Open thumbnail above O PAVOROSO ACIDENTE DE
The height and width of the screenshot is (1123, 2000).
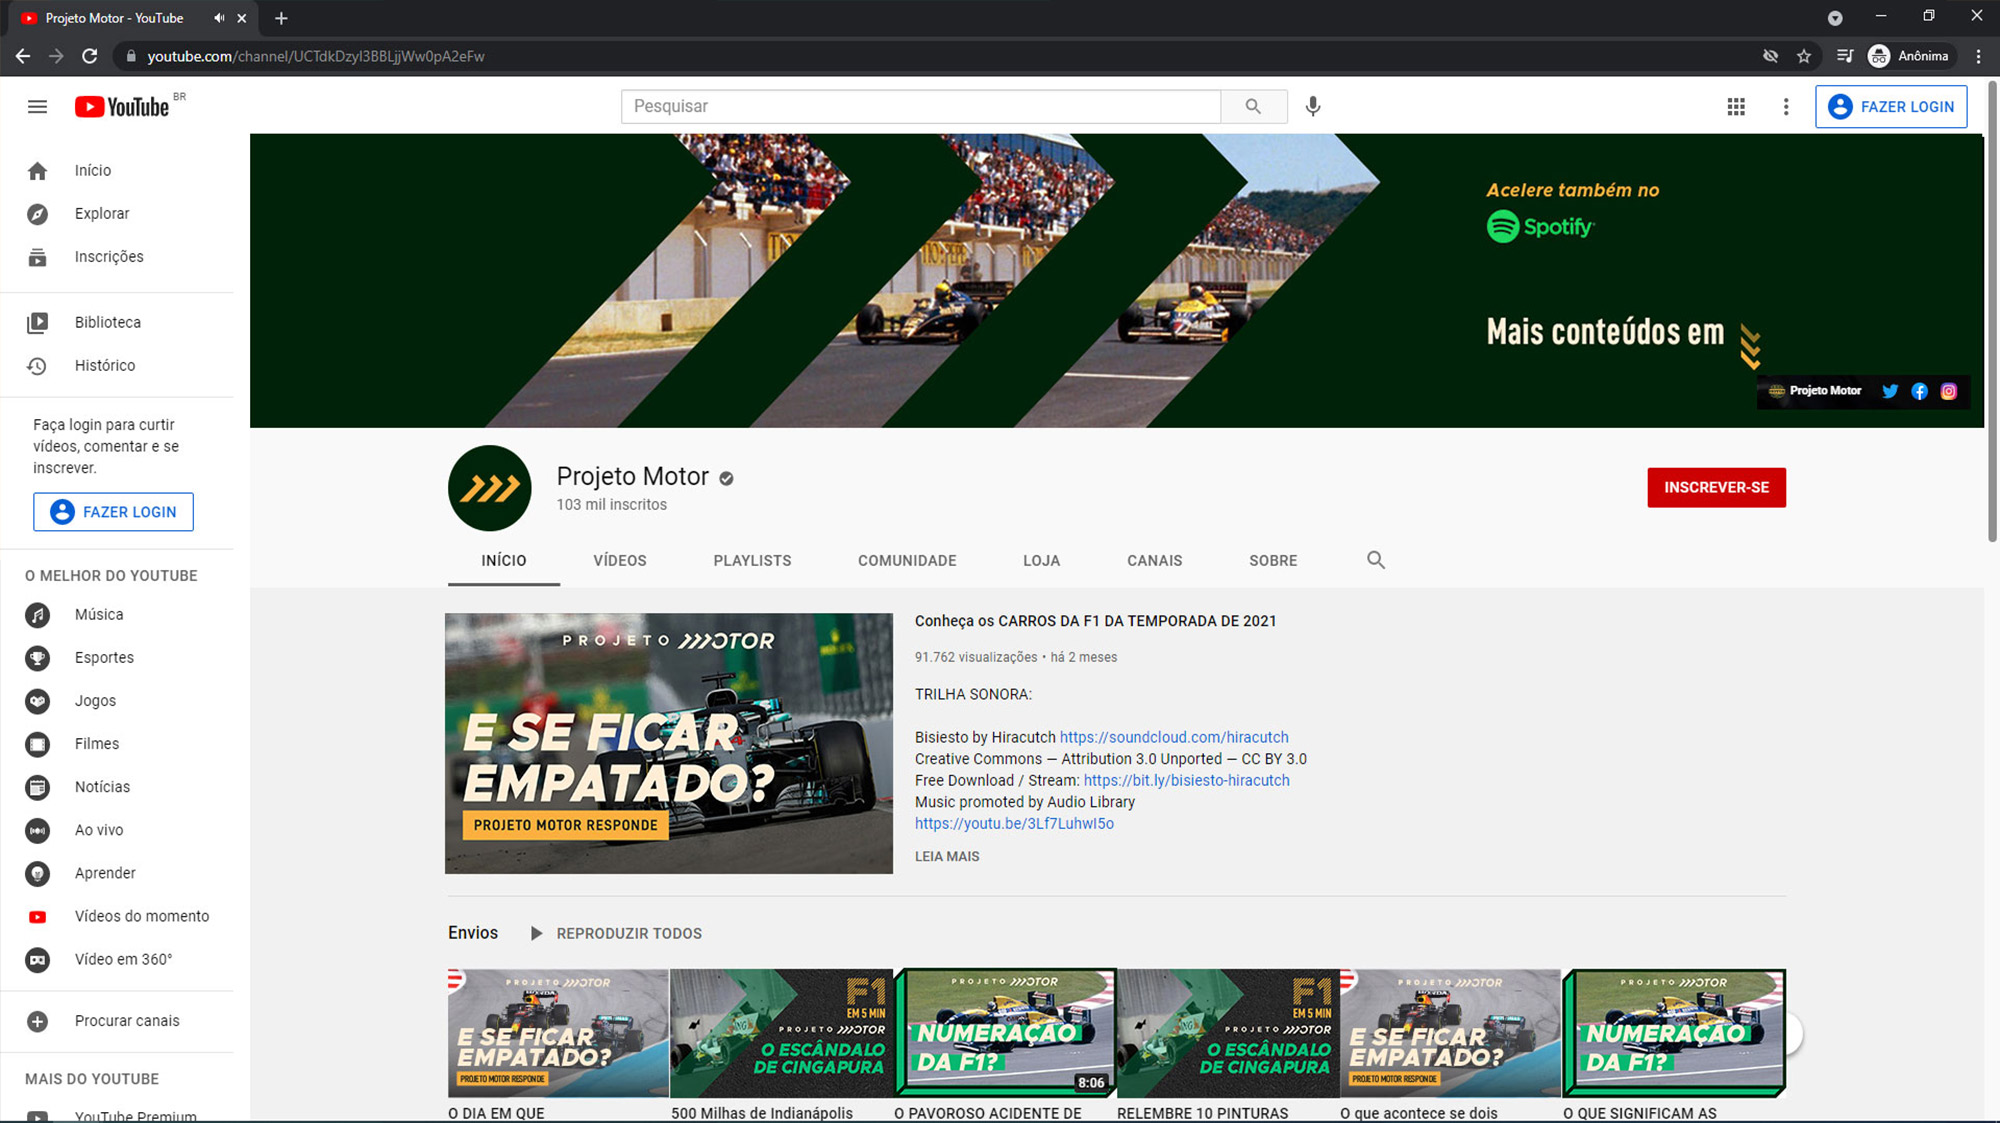1004,1033
